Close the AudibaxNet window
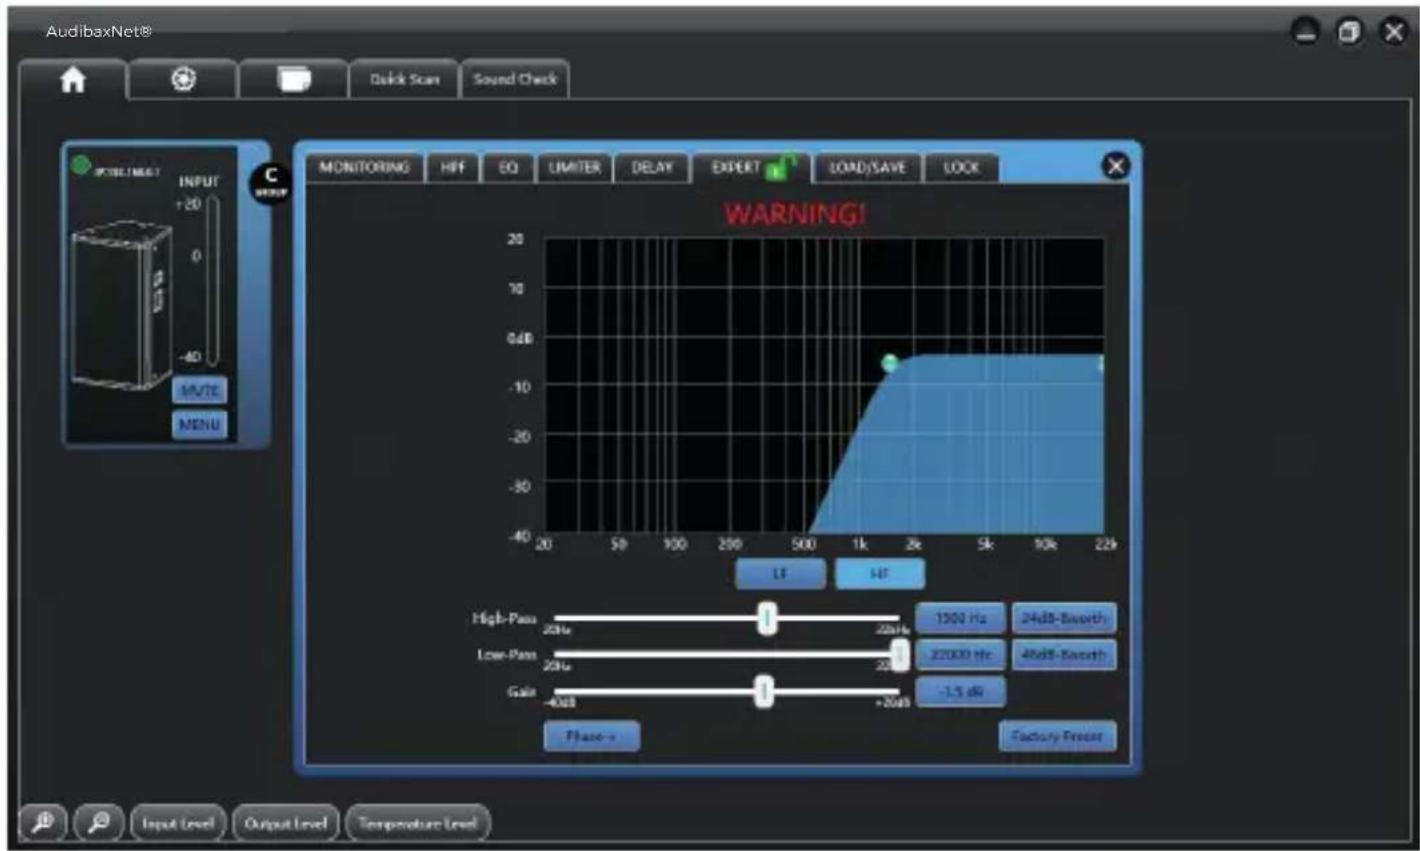 tap(1393, 32)
